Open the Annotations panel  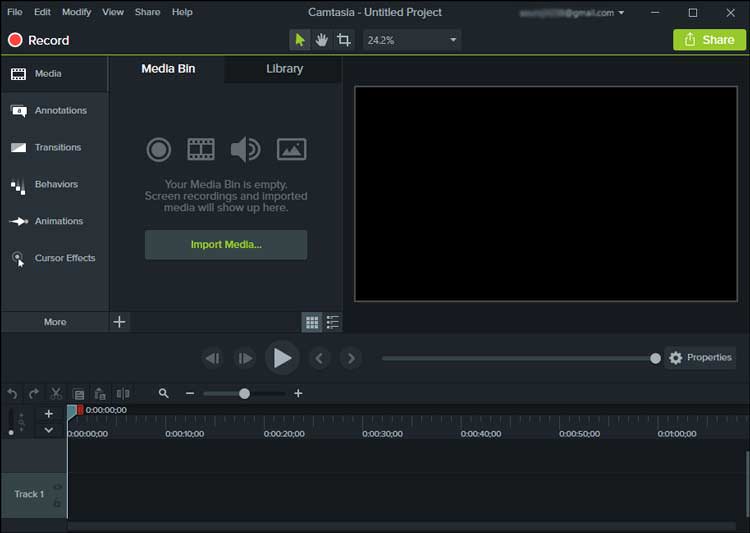55,111
